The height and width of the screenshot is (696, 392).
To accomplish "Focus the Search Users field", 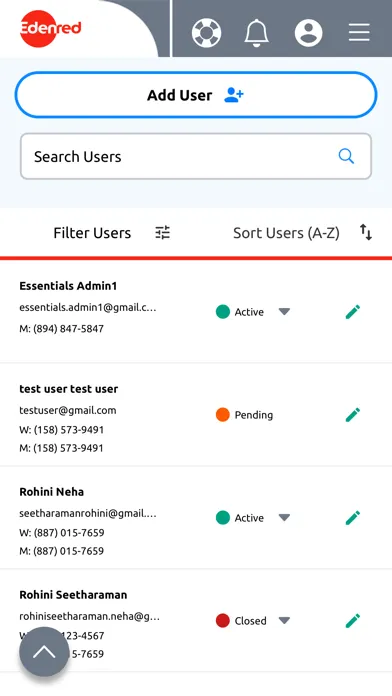I will click(196, 156).
